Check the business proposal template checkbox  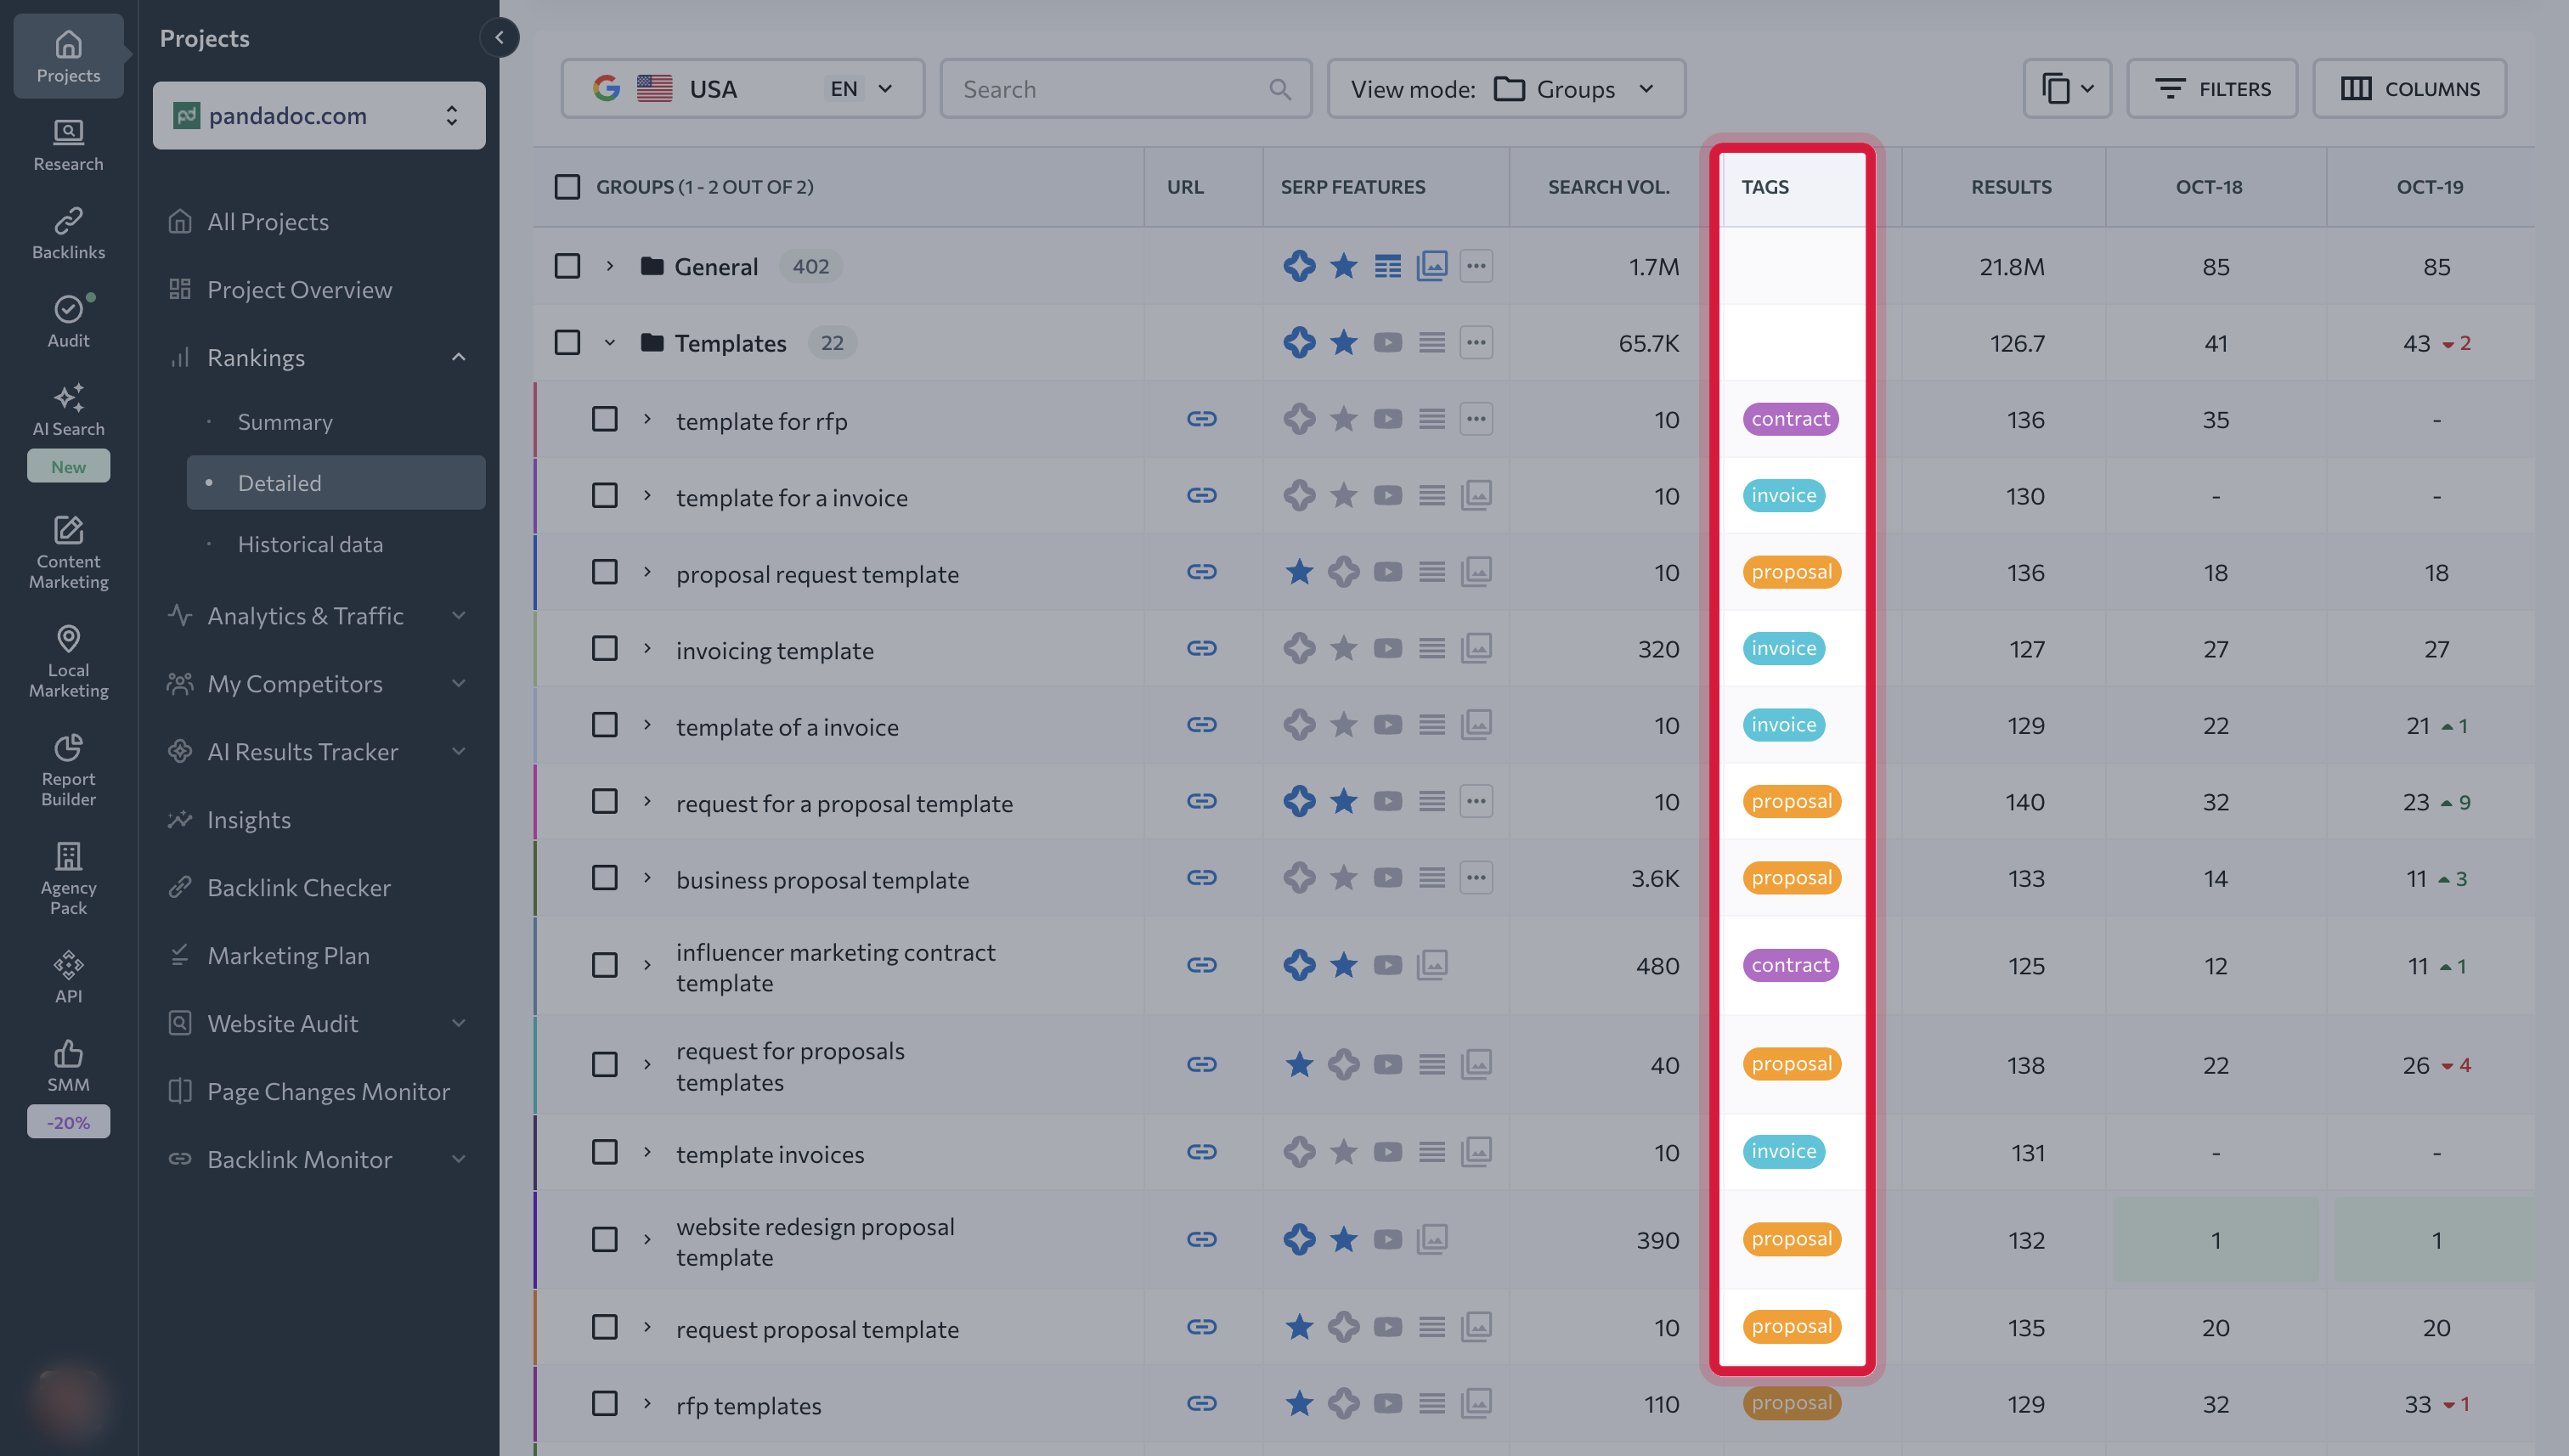(x=604, y=878)
